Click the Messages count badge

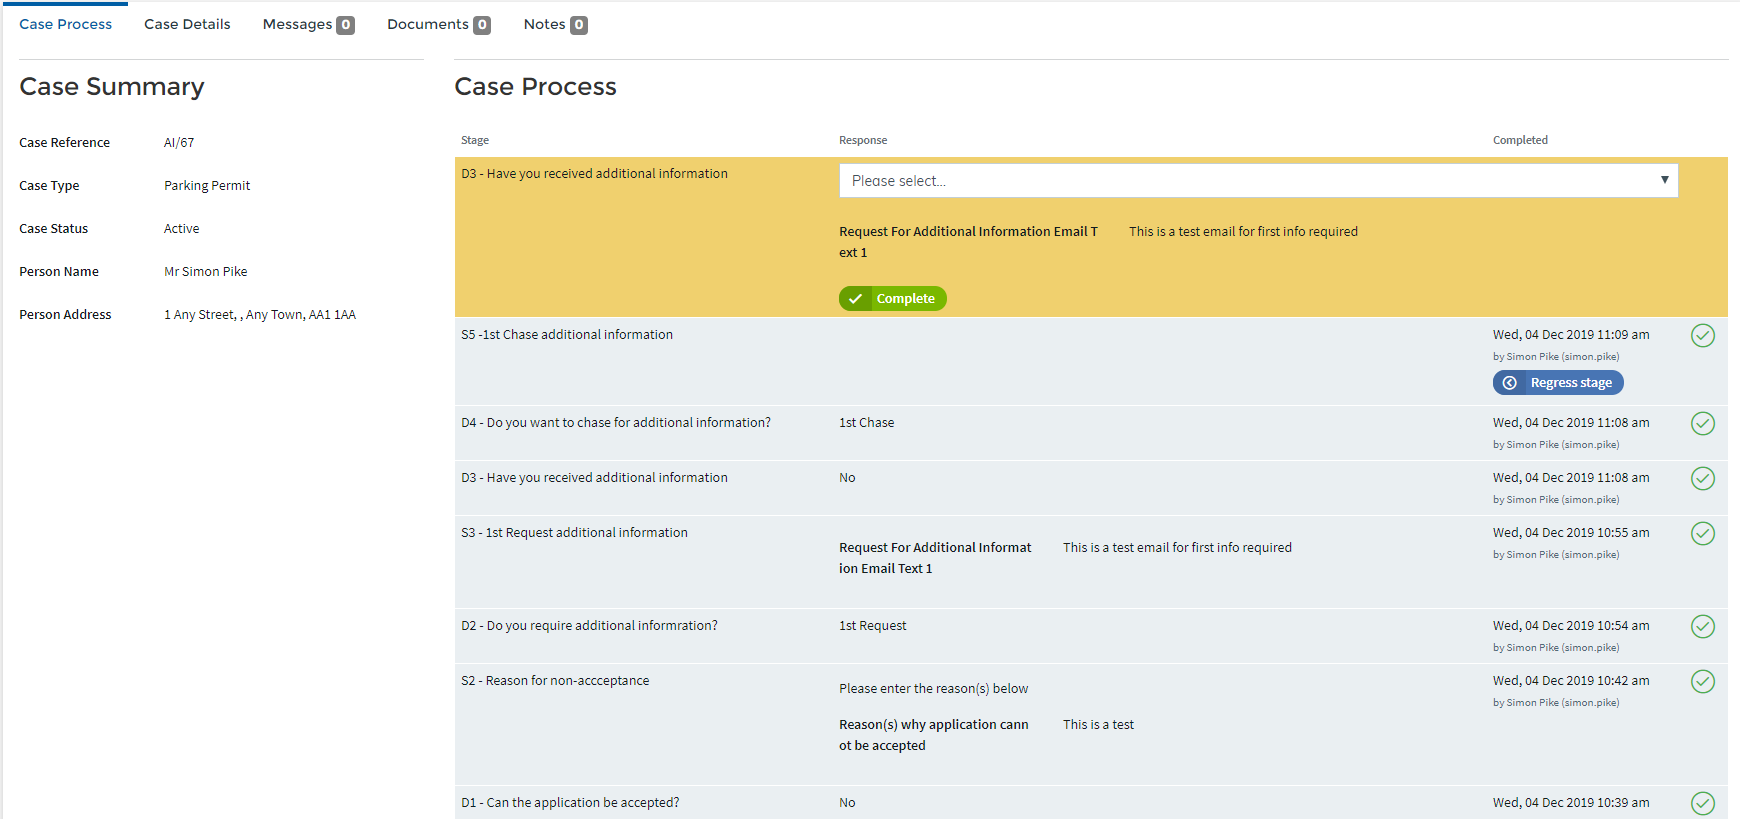345,25
